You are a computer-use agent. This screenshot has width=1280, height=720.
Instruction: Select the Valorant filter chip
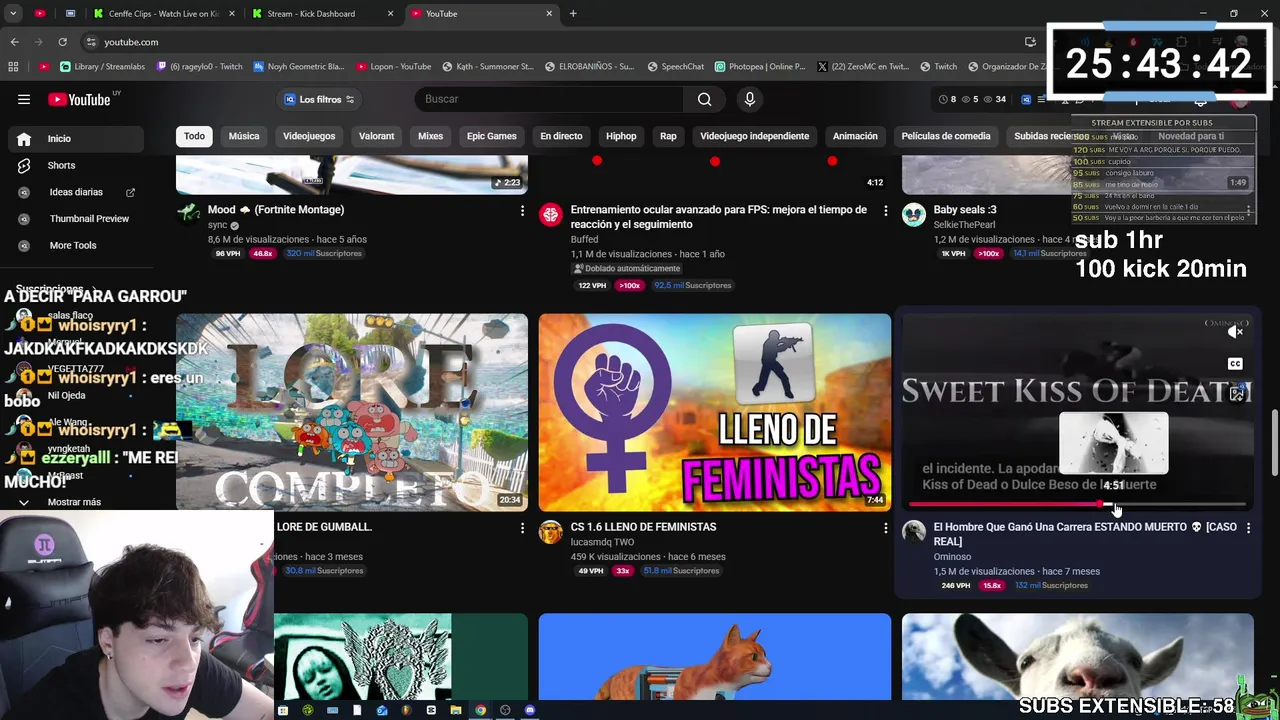pos(377,136)
